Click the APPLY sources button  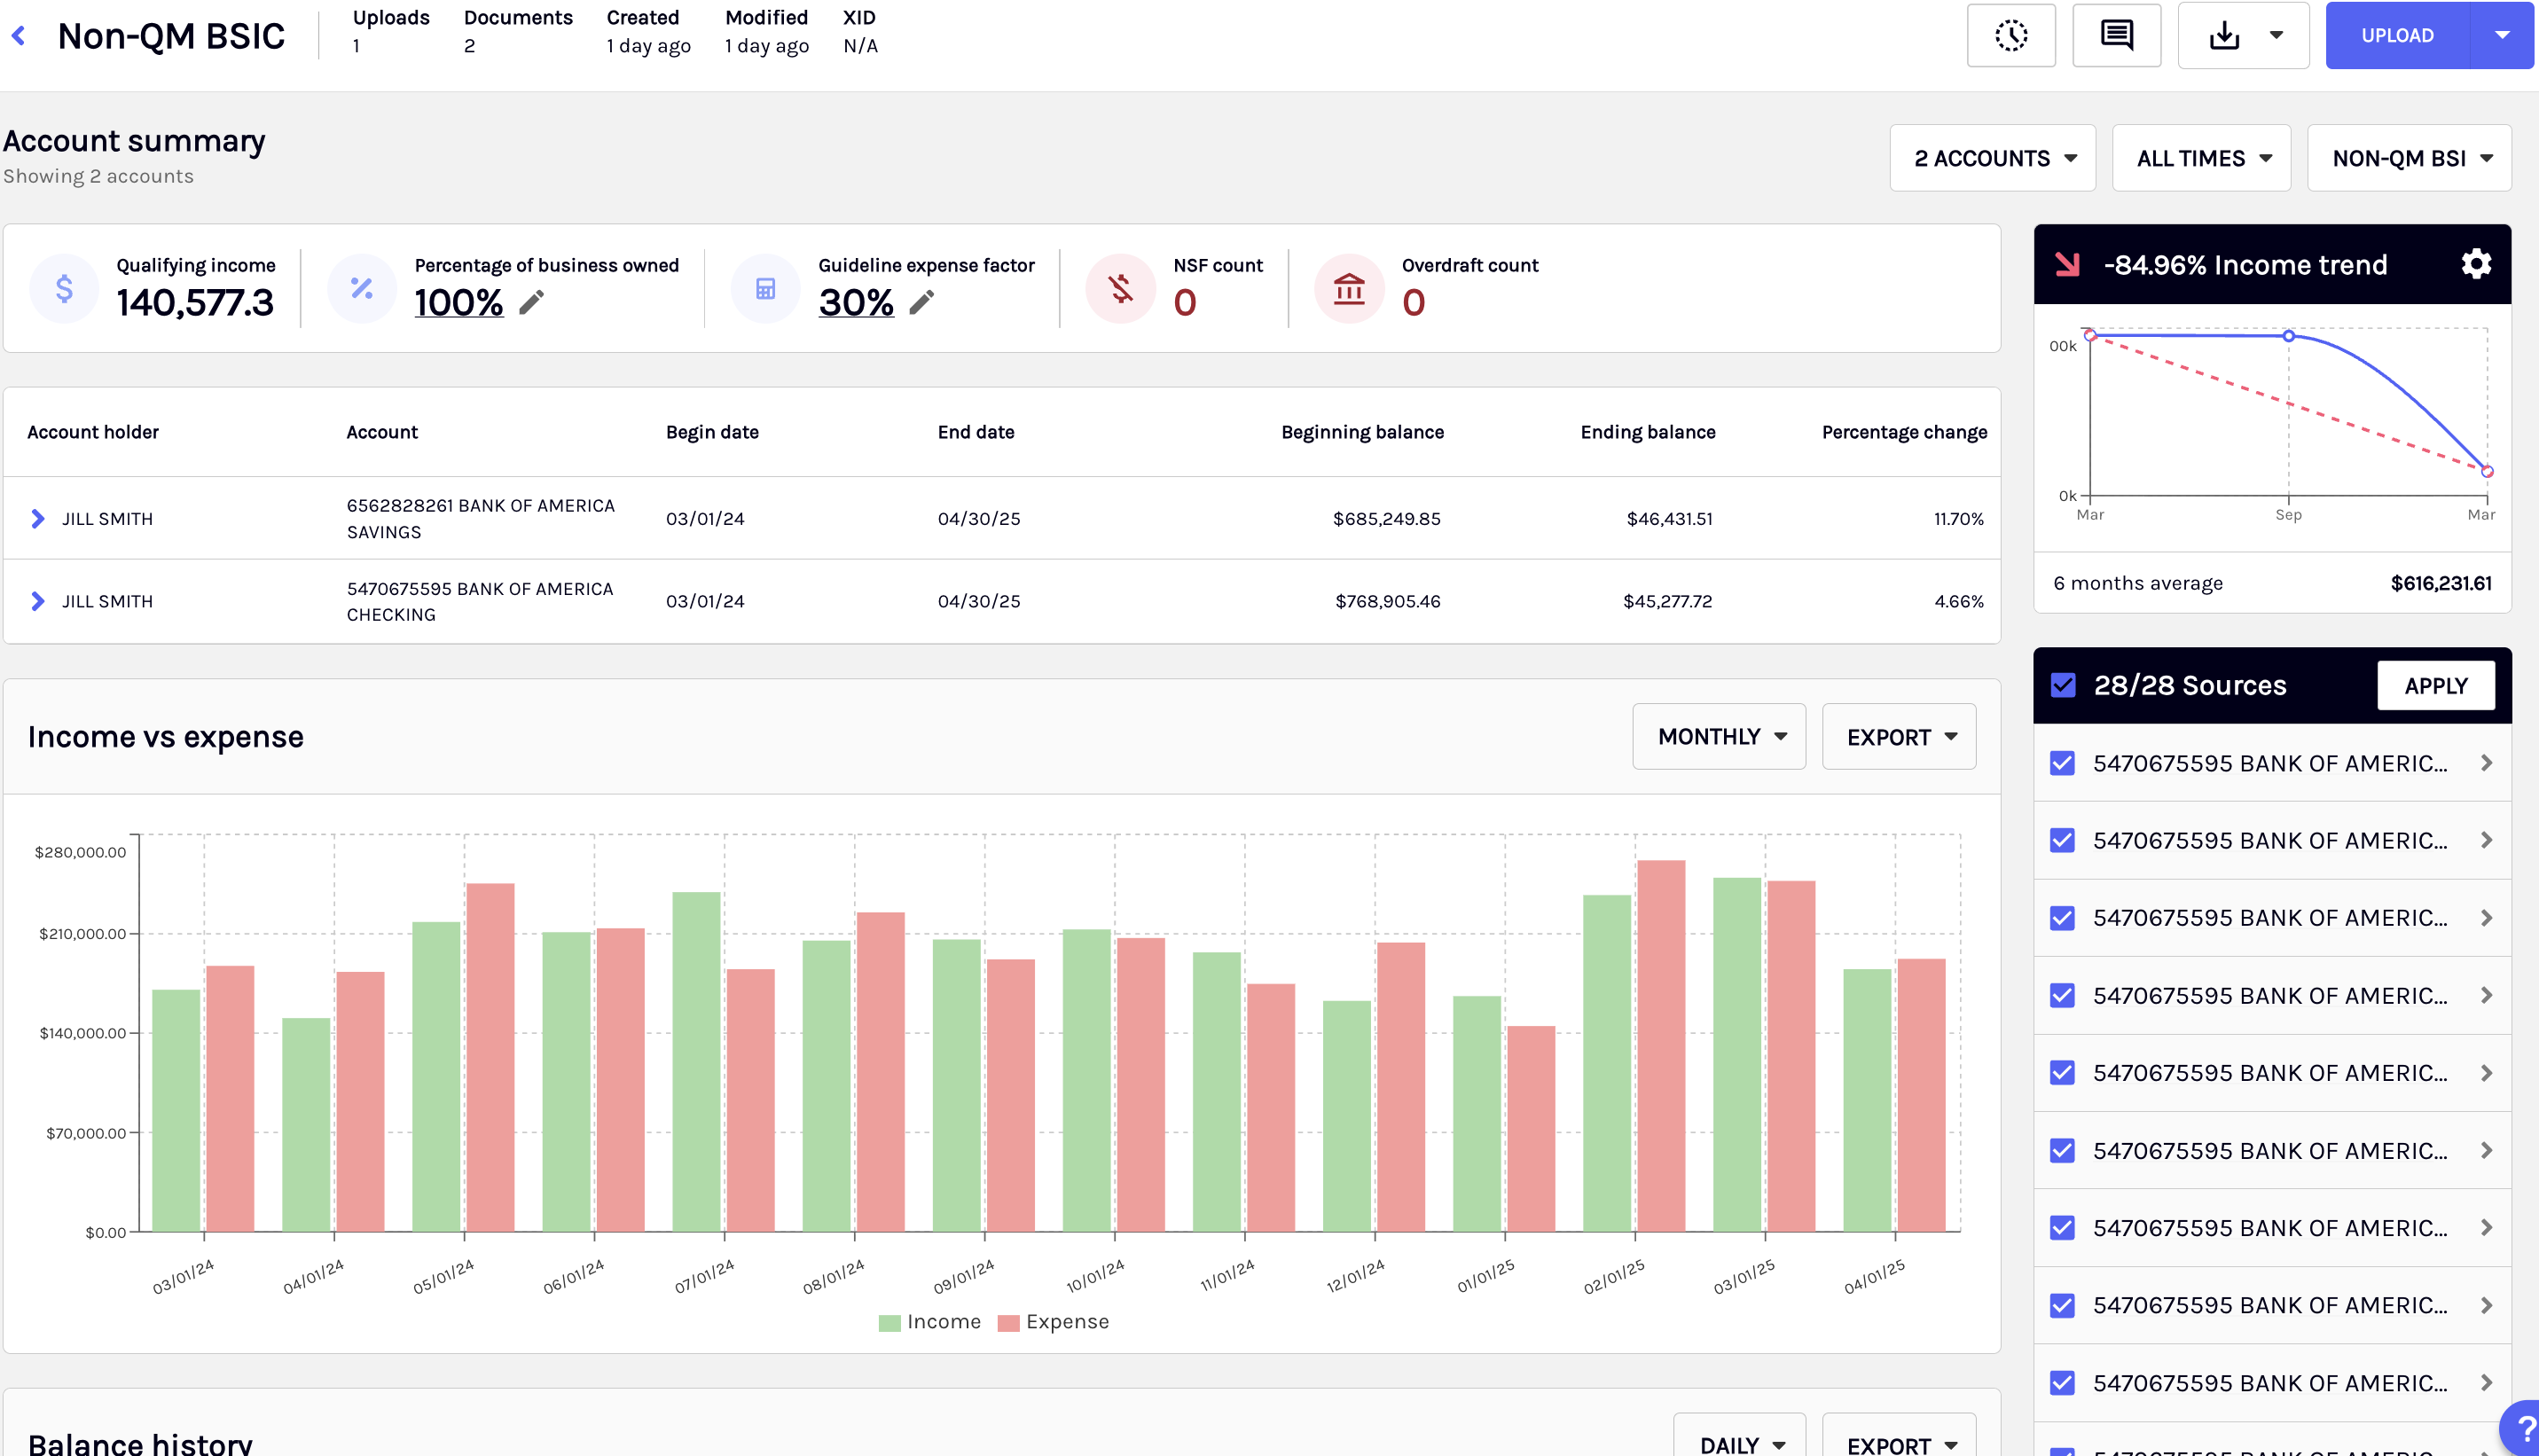click(x=2435, y=685)
